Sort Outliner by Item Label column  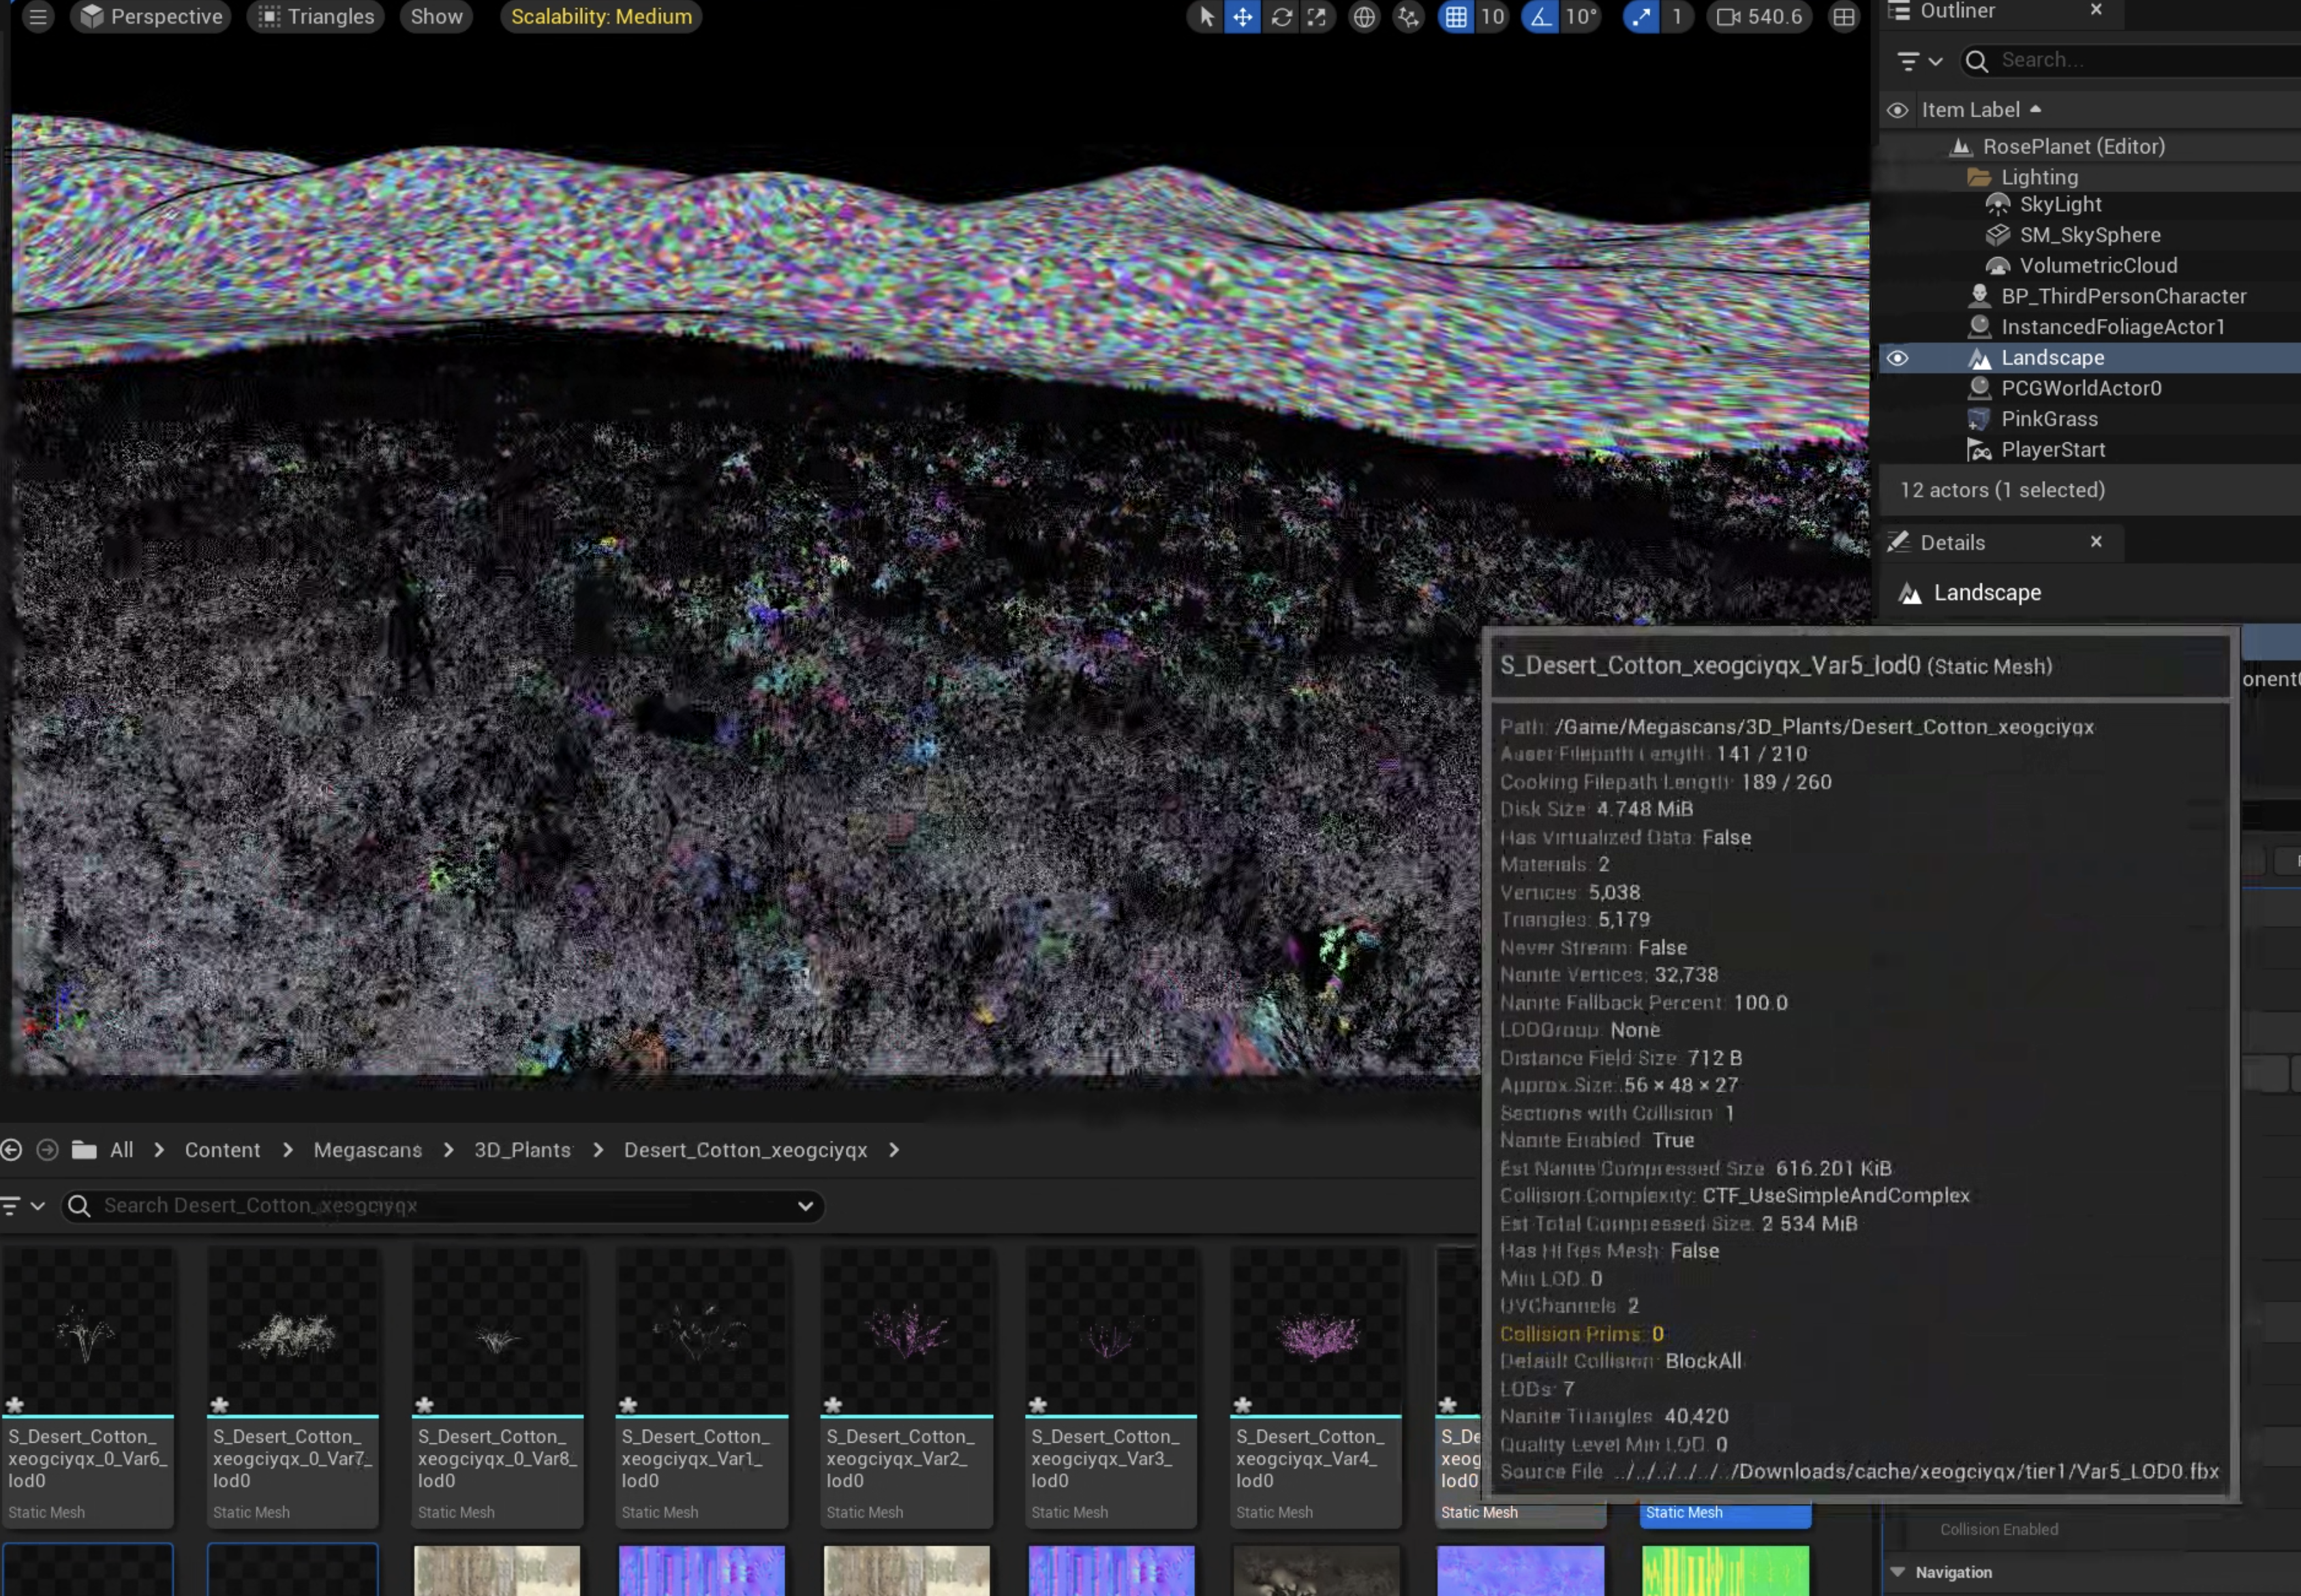coord(1981,110)
